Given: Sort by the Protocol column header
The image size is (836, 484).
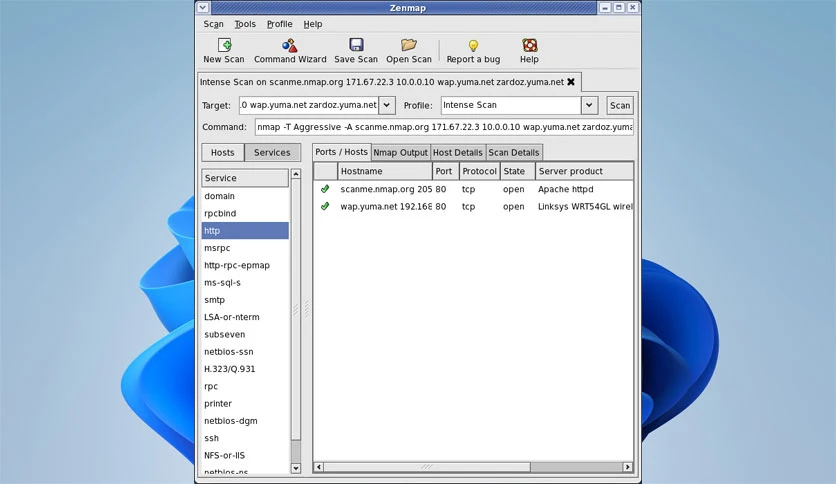Looking at the screenshot, I should tap(479, 171).
